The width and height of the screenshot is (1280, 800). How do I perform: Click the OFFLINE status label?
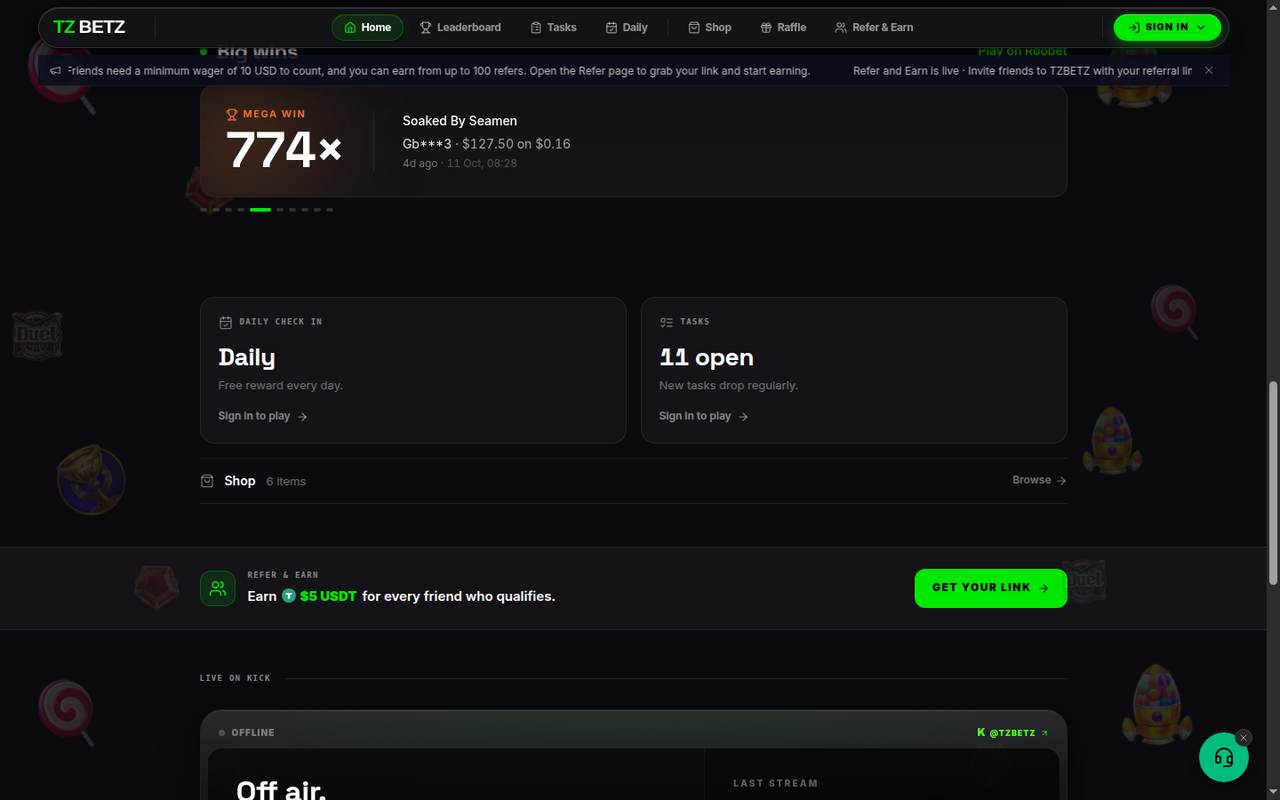246,733
